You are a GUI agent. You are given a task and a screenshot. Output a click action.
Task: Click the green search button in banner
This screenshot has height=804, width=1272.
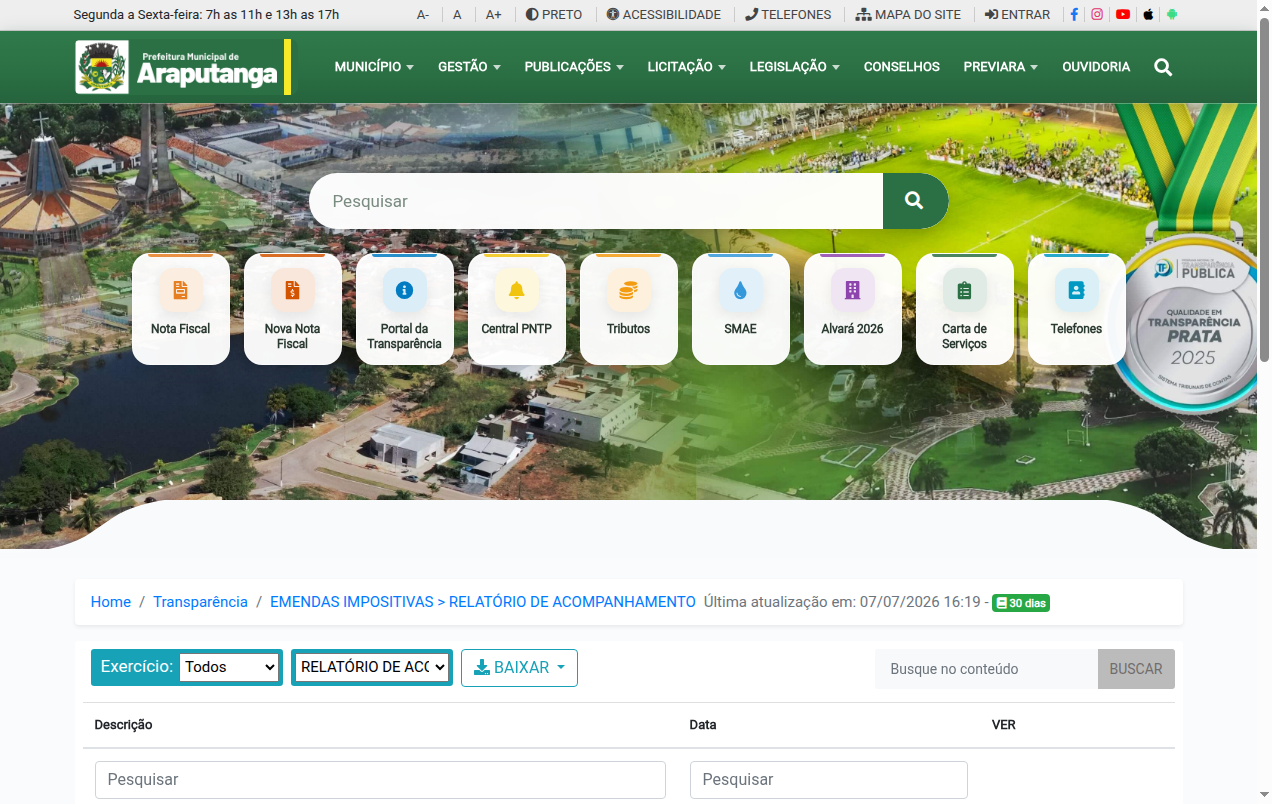pyautogui.click(x=915, y=201)
